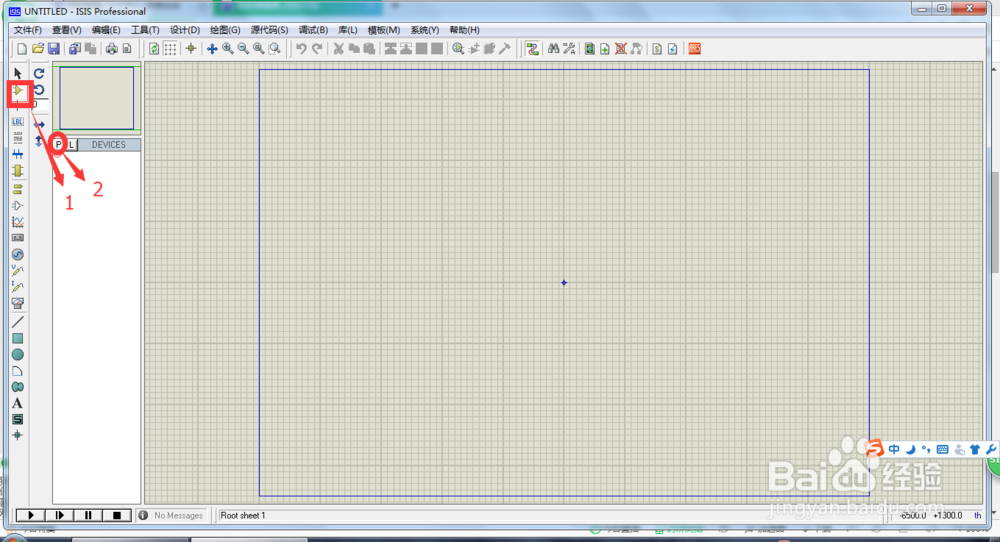Screen dimensions: 1000x542
Task: Toggle the false origin icon
Action: click(191, 49)
